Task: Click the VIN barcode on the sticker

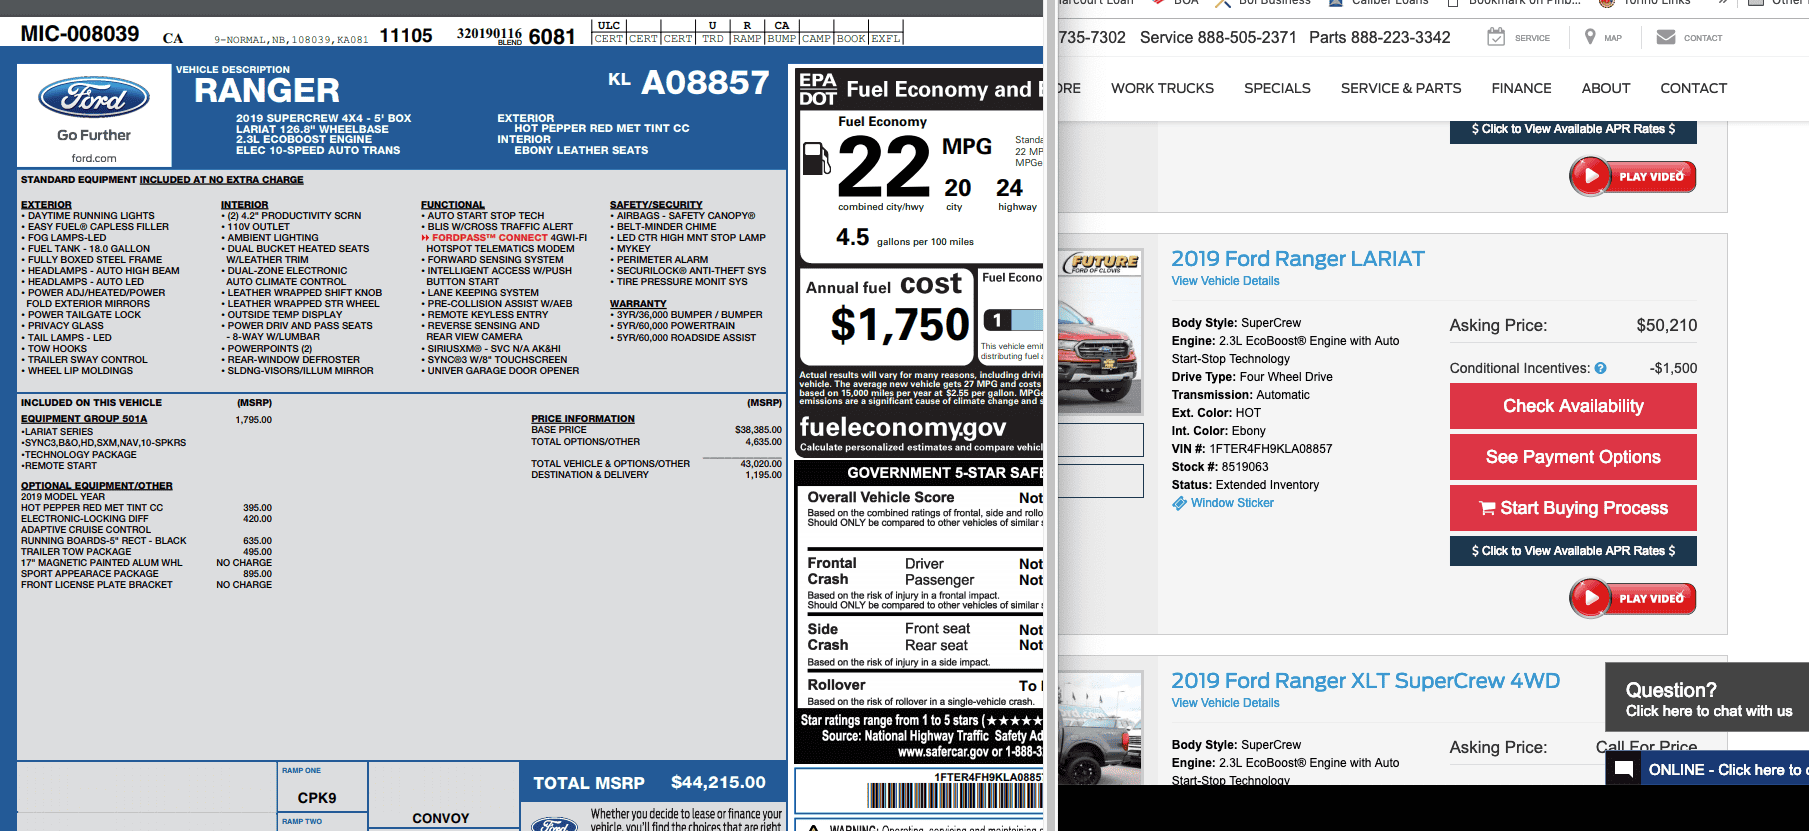Action: point(954,796)
